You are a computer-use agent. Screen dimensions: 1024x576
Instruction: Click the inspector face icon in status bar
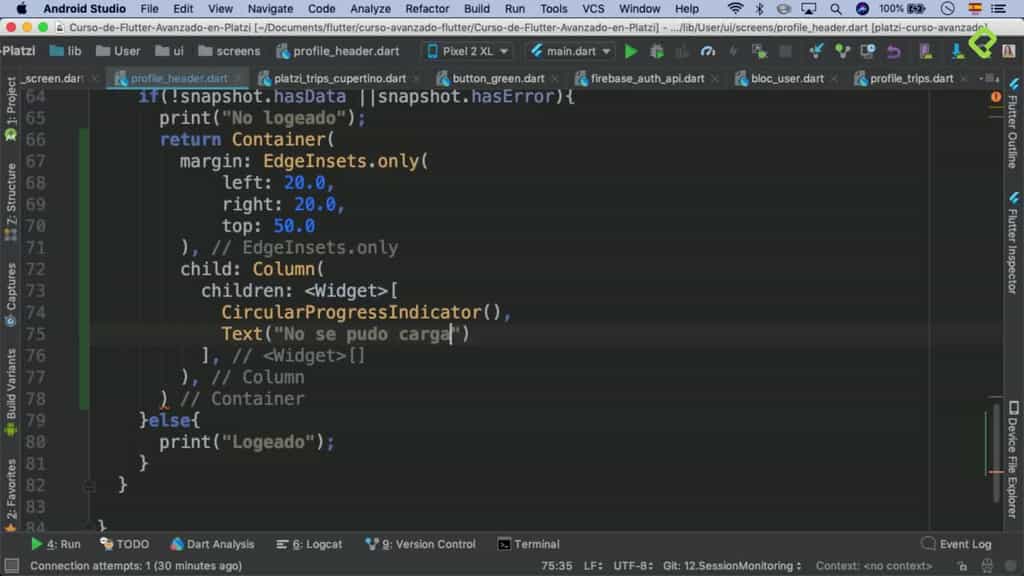(987, 566)
